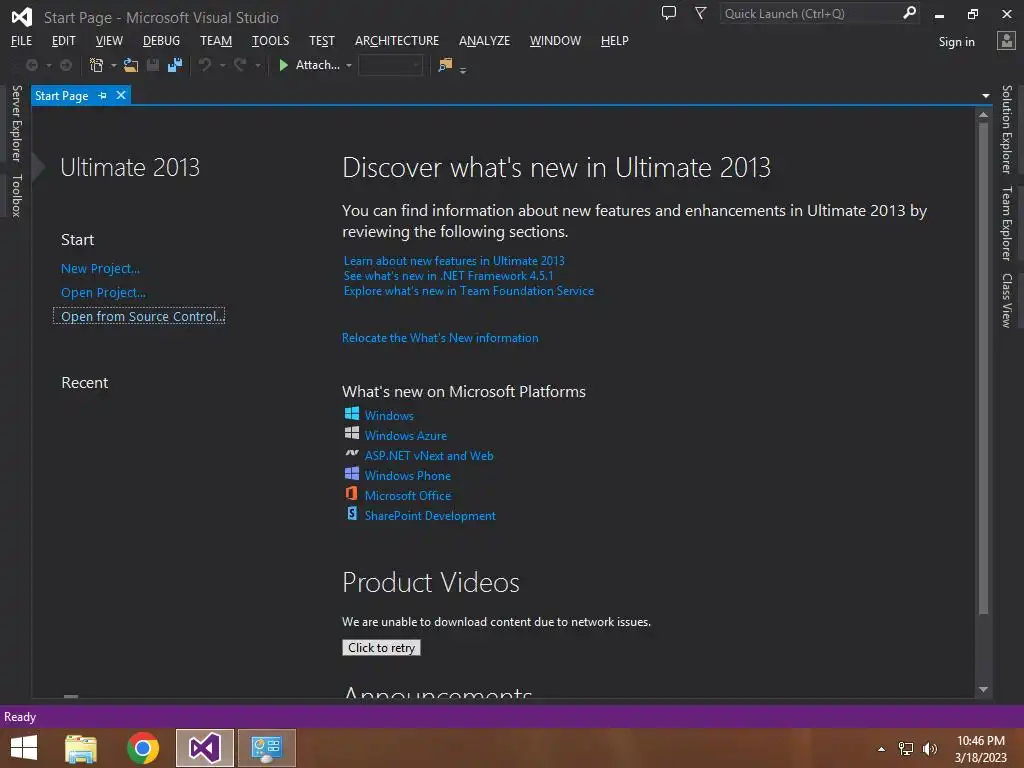Open the Server Explorer side tab

(x=16, y=123)
